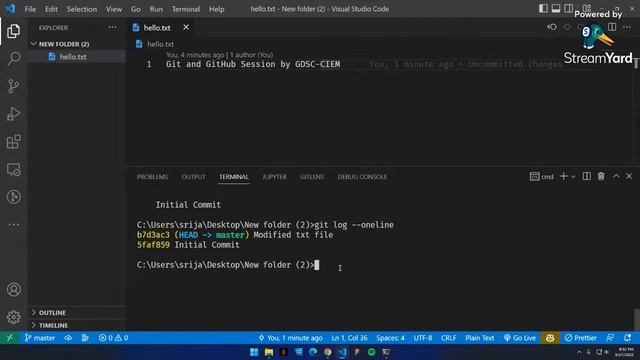Screen dimensions: 640x360
Task: Checkout branch via master in status bar
Action: pos(40,338)
